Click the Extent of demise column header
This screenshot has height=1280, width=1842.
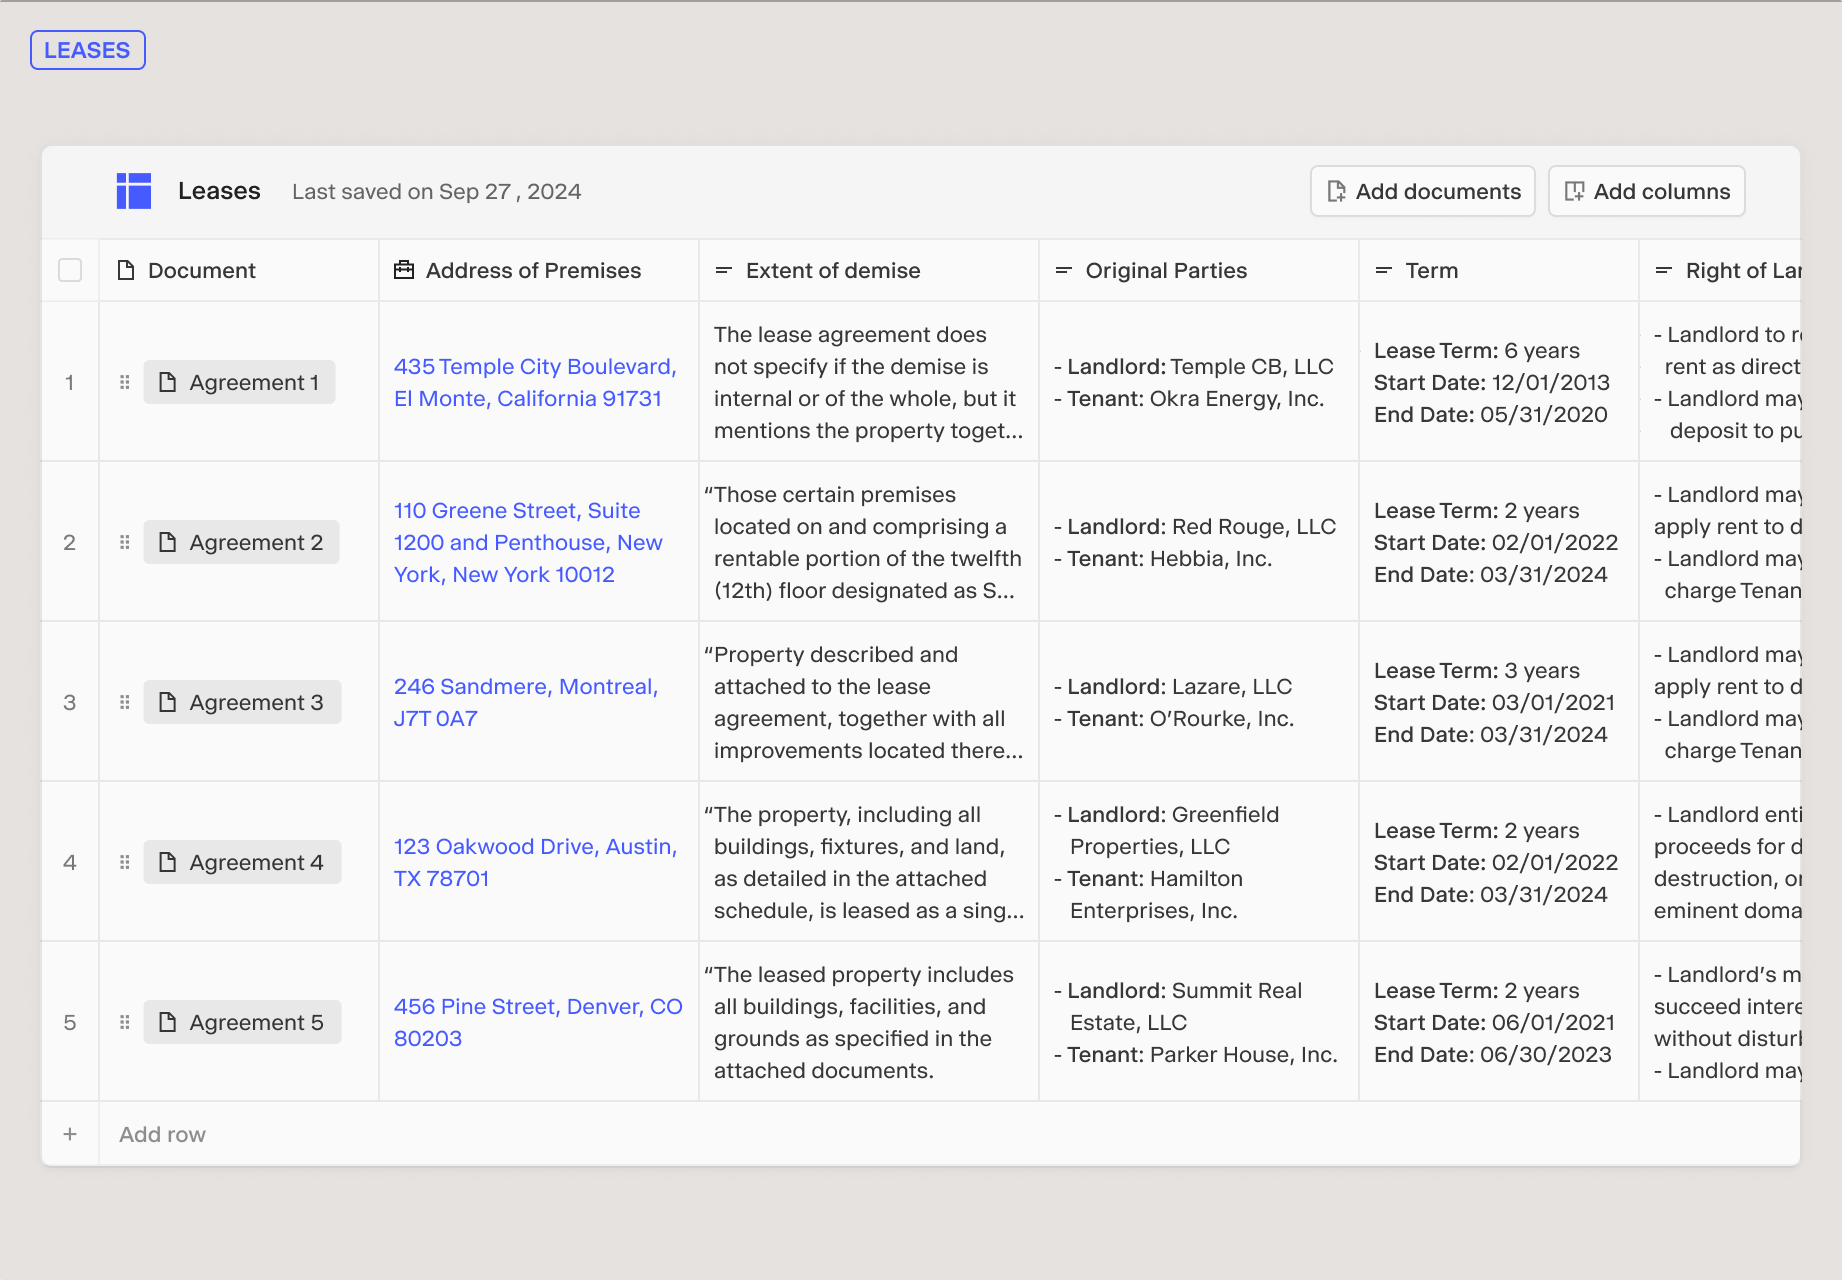832,270
